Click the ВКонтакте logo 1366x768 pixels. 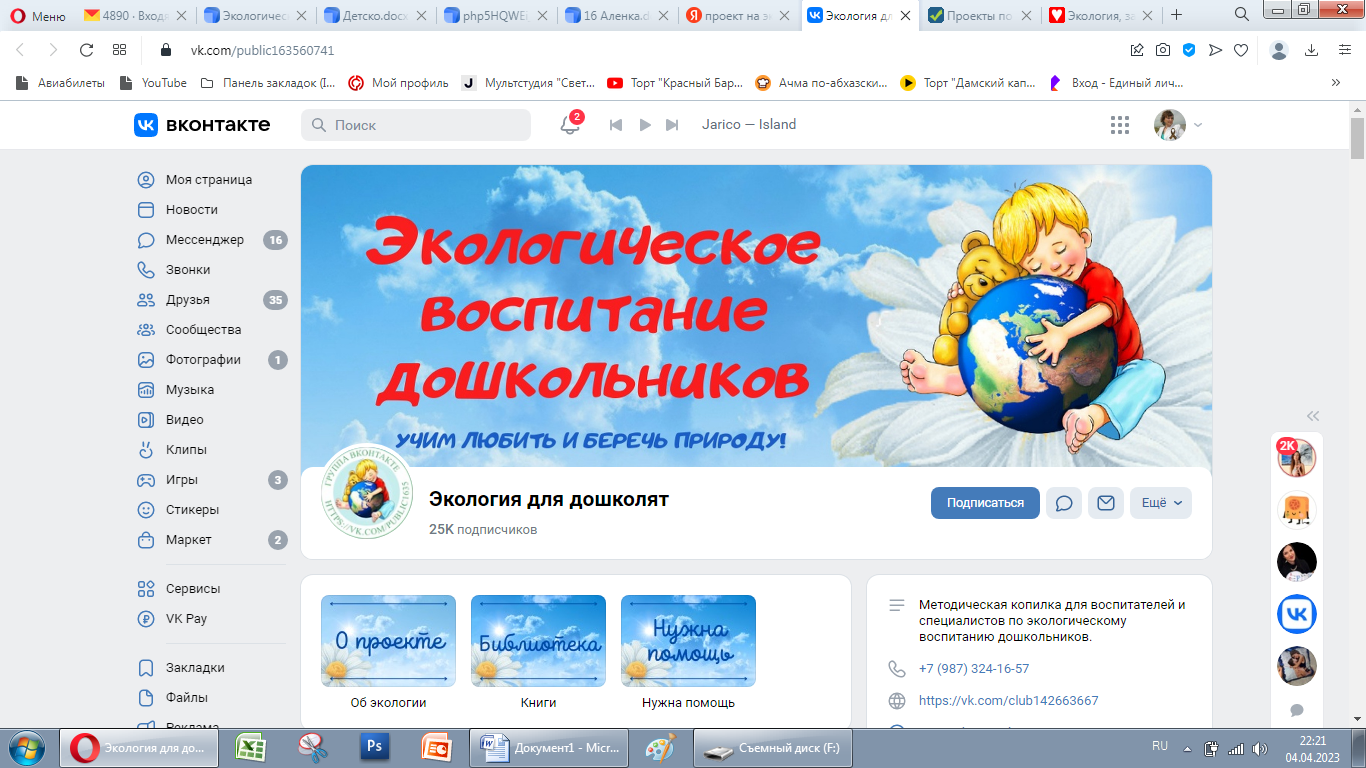202,124
